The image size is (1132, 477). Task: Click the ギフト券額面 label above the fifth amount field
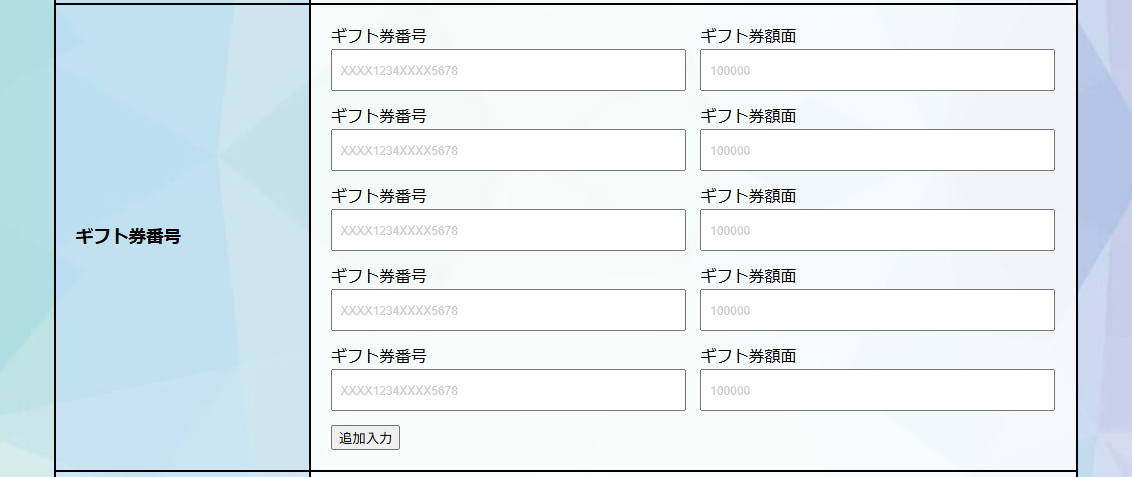click(748, 356)
